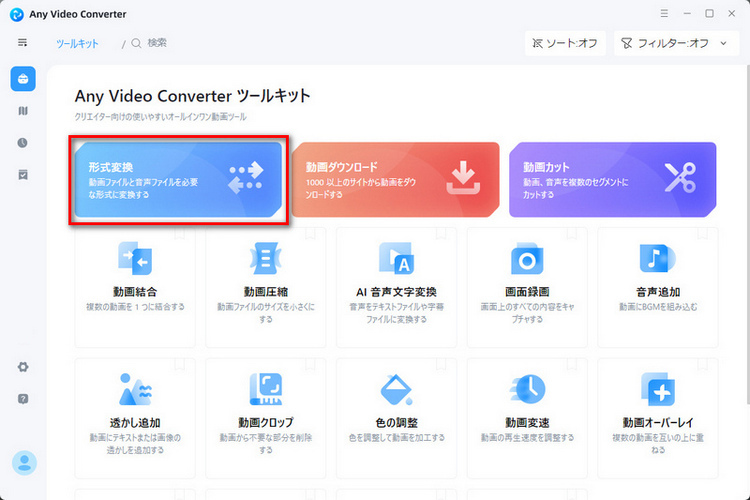Screen dimensions: 750x500
Task: Bookmark the 動画変速 card
Action: point(572,365)
